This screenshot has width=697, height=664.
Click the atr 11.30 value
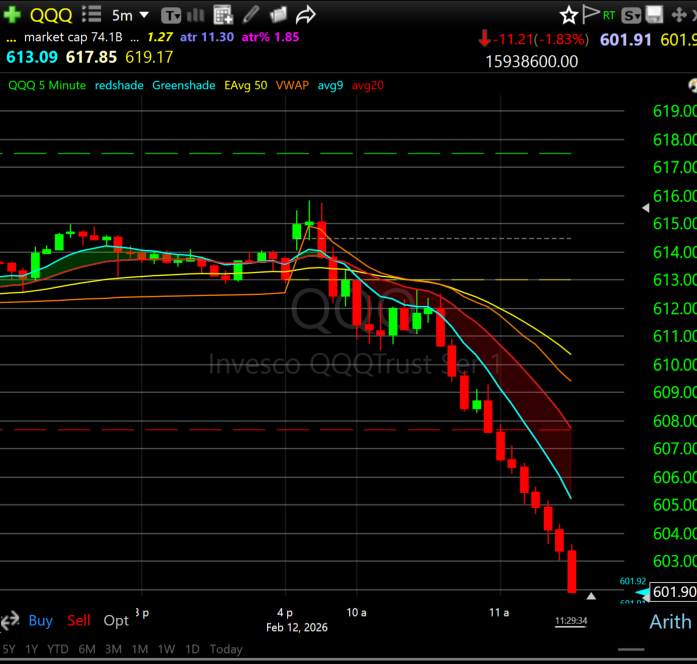pyautogui.click(x=207, y=37)
